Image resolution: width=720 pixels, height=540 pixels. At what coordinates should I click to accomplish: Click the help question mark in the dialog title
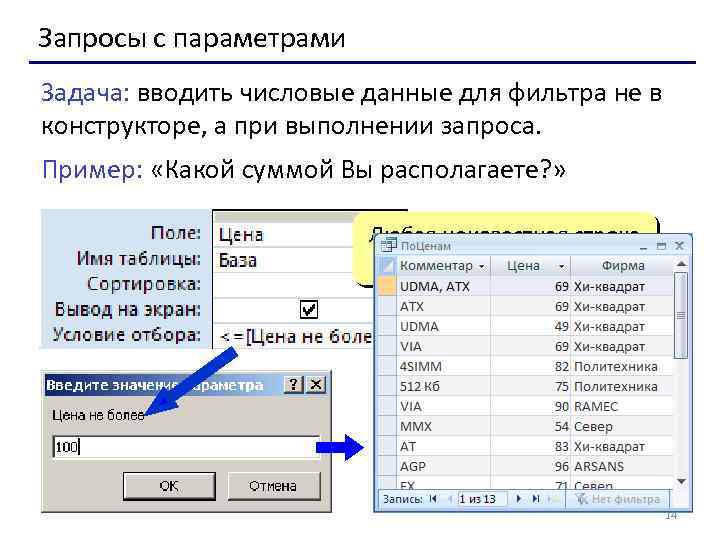[x=293, y=384]
